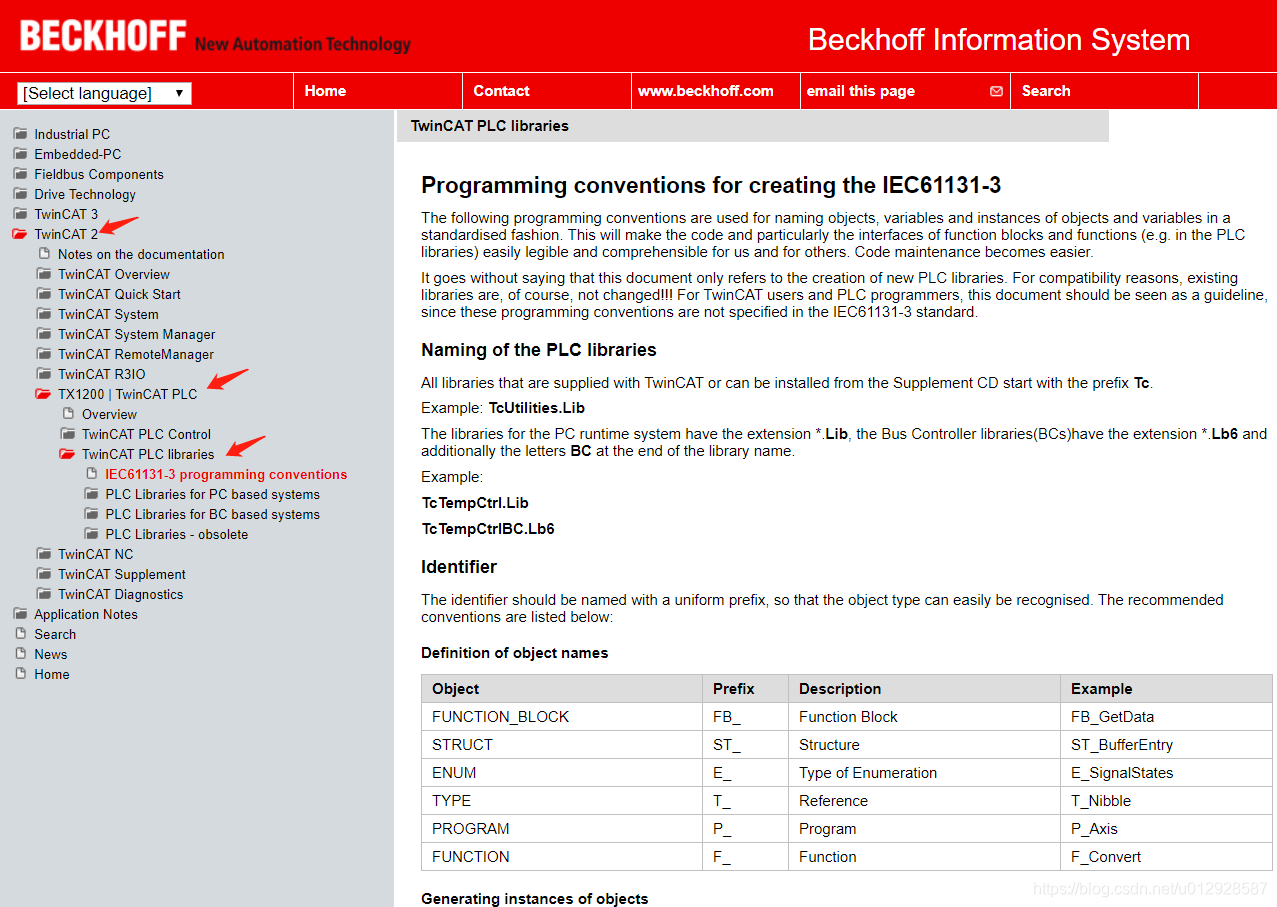Open the Home page at the tree bottom
Image resolution: width=1277 pixels, height=907 pixels.
click(x=52, y=674)
